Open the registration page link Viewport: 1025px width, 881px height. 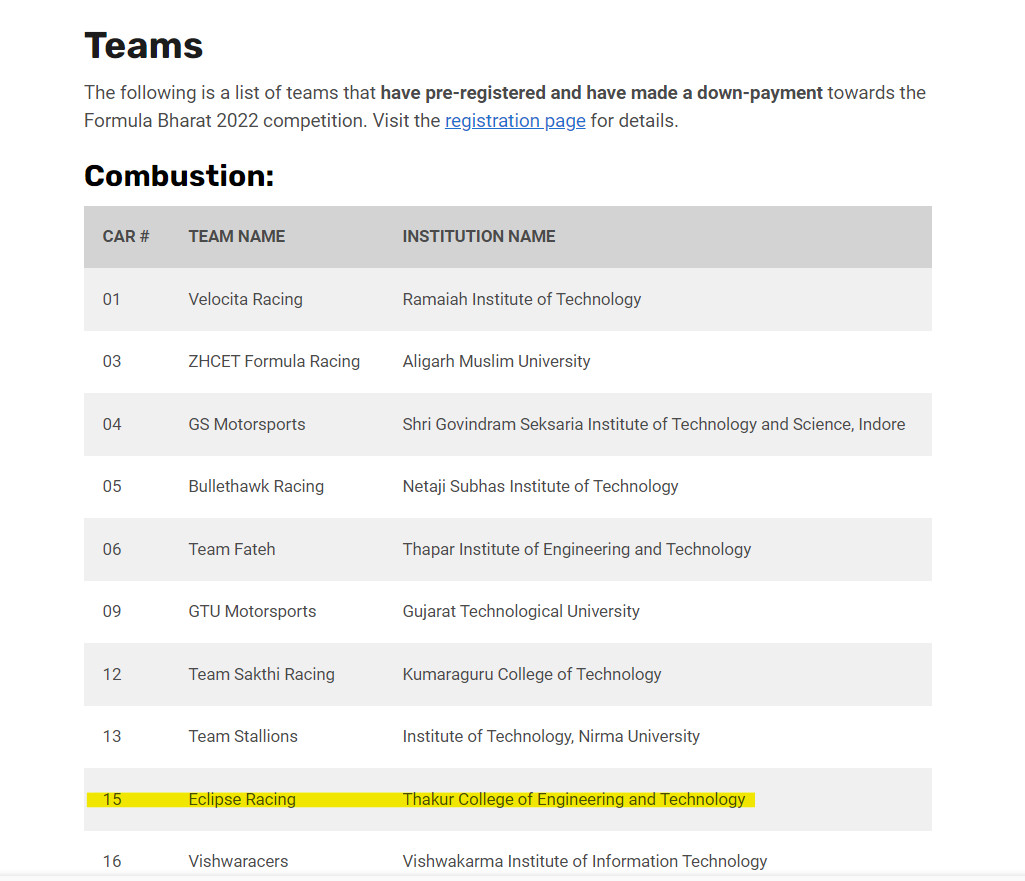pyautogui.click(x=515, y=121)
